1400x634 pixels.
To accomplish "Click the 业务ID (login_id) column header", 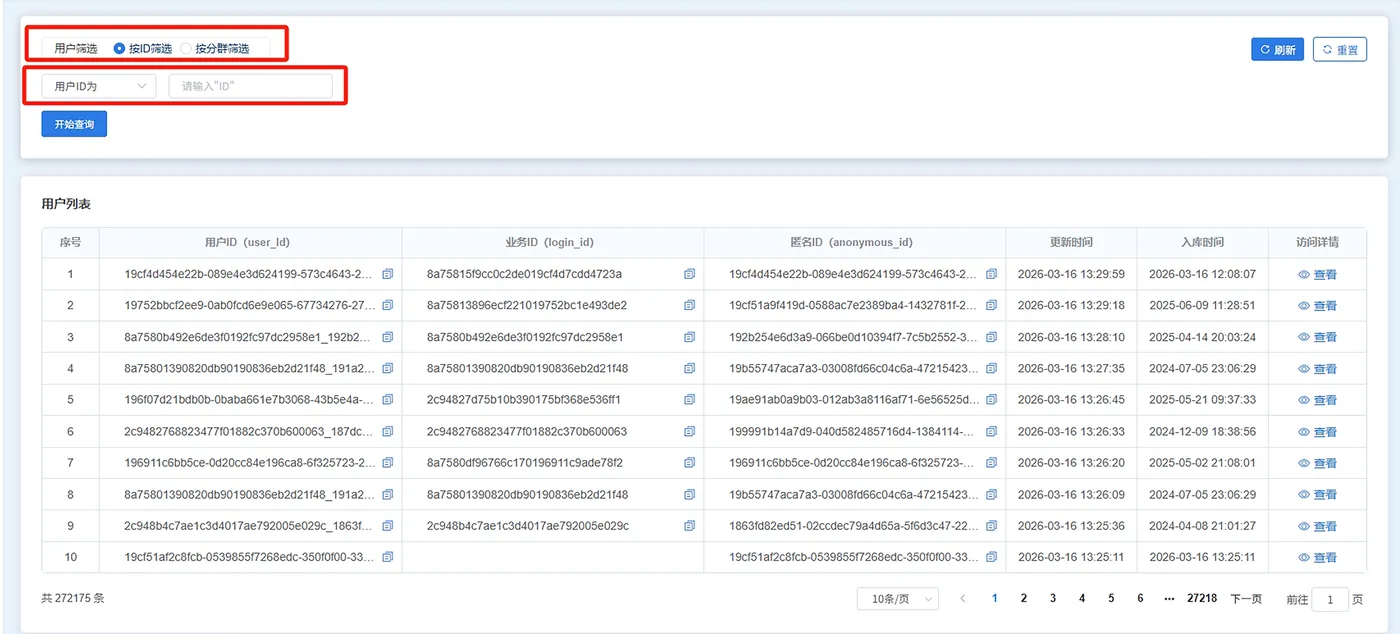I will point(552,242).
